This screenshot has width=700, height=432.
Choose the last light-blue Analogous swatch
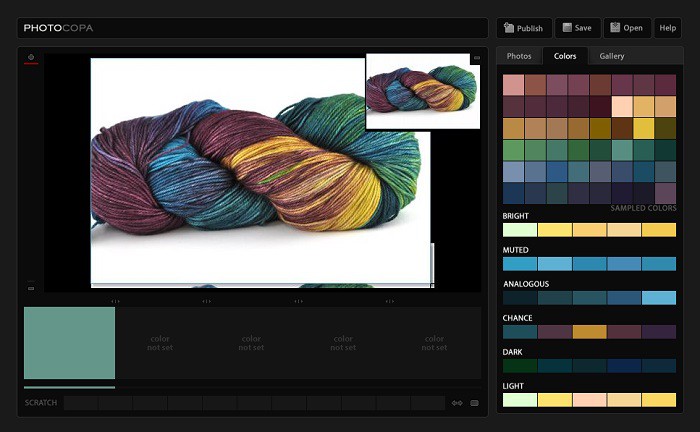click(x=659, y=298)
